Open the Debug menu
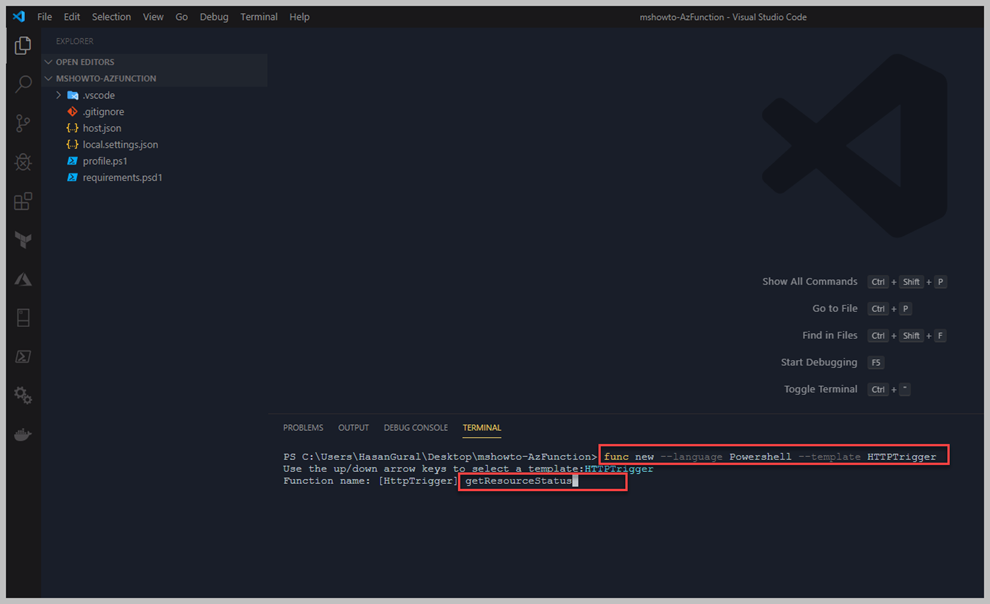Viewport: 990px width, 604px height. [214, 17]
